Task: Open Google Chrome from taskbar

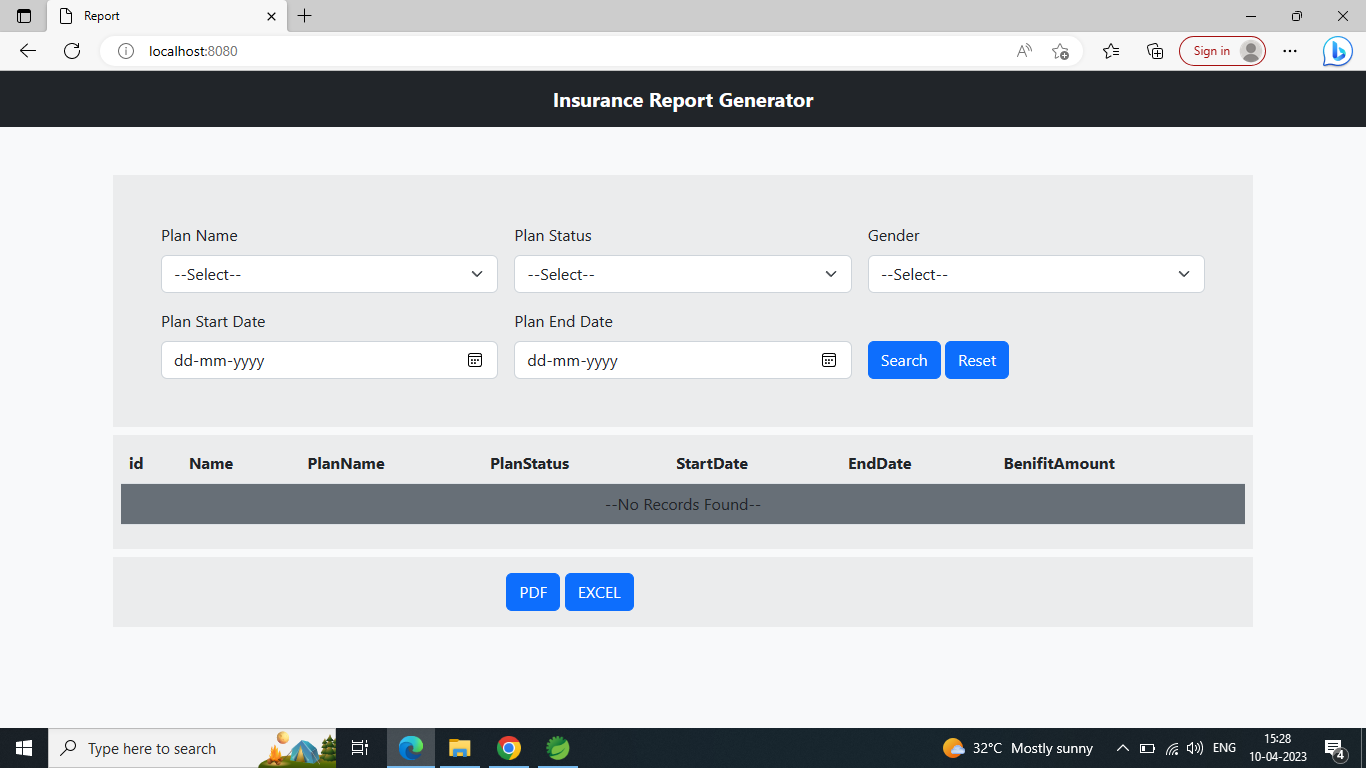Action: (509, 748)
